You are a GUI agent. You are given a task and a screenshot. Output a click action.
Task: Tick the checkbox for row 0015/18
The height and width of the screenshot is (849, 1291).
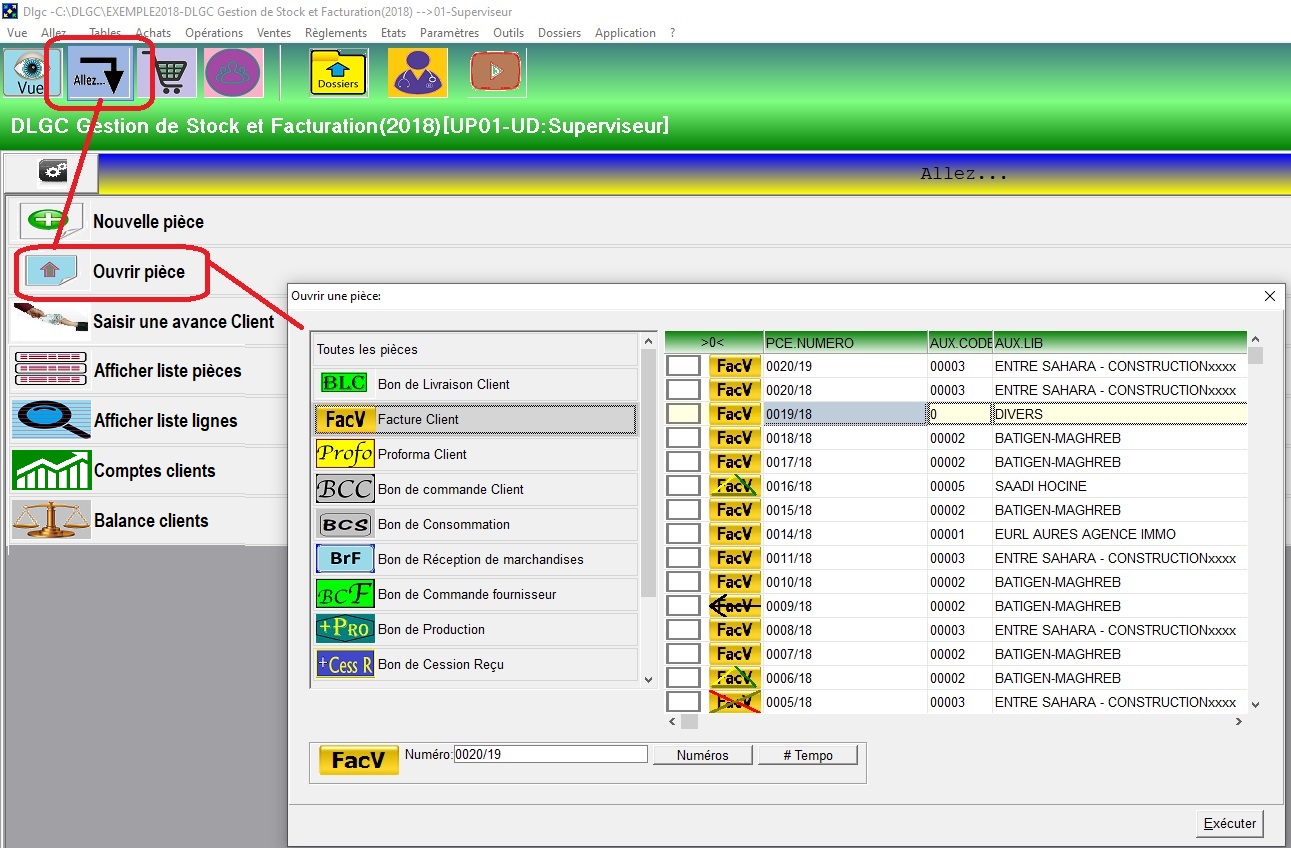click(x=684, y=510)
